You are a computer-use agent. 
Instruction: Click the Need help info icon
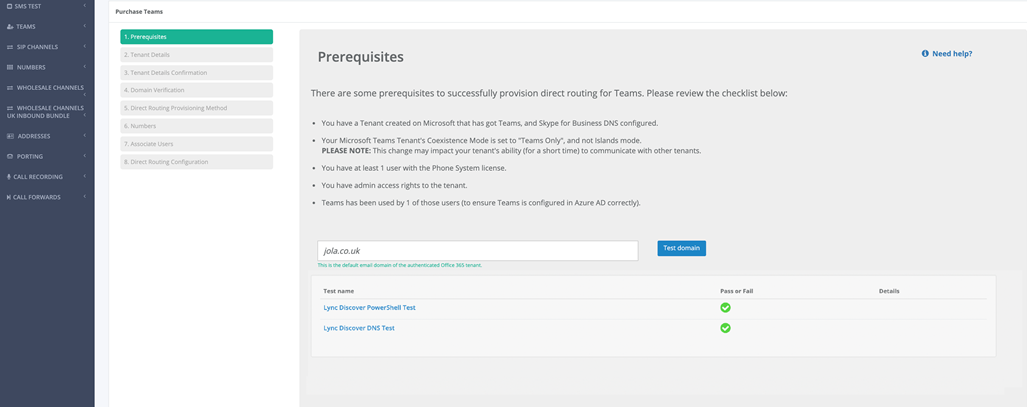click(925, 54)
